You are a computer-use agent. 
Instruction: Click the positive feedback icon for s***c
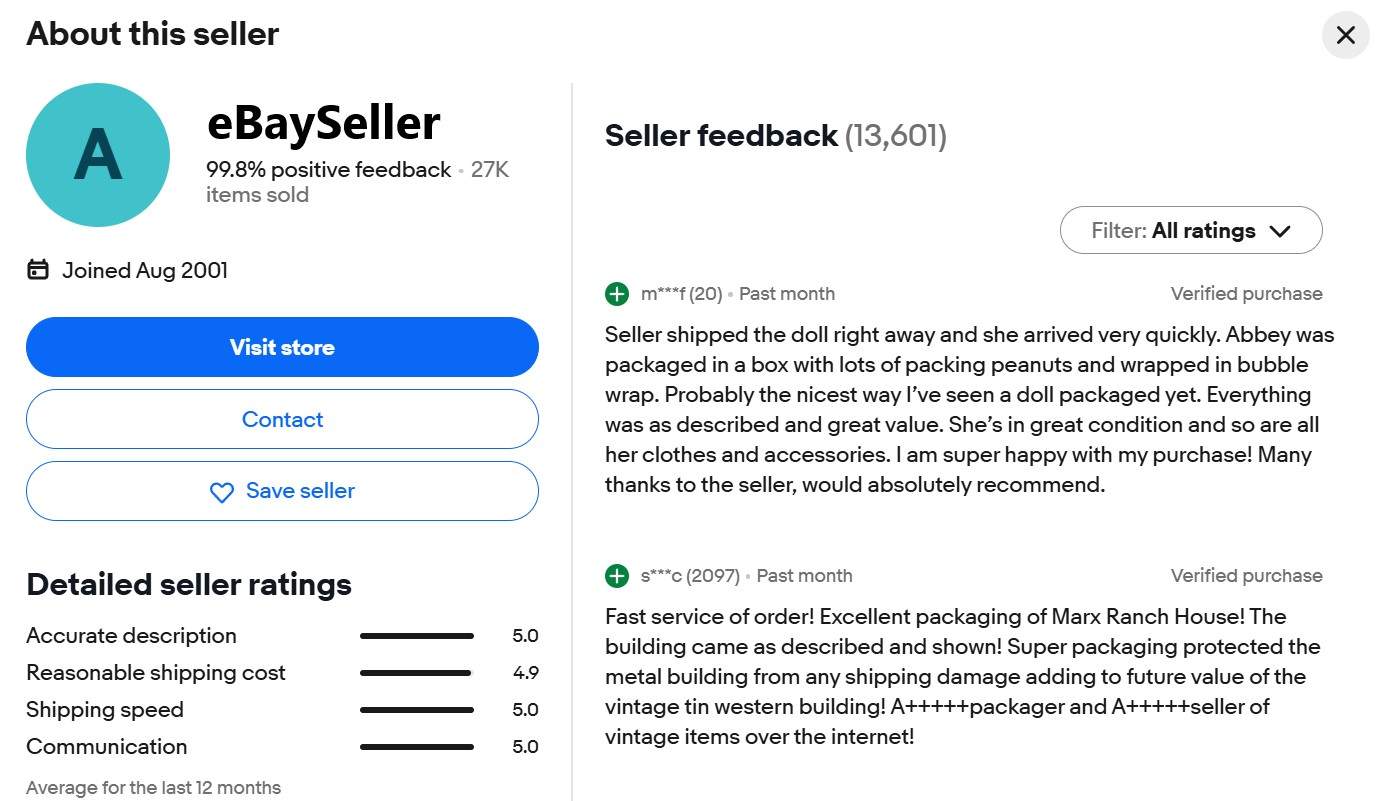(x=617, y=576)
